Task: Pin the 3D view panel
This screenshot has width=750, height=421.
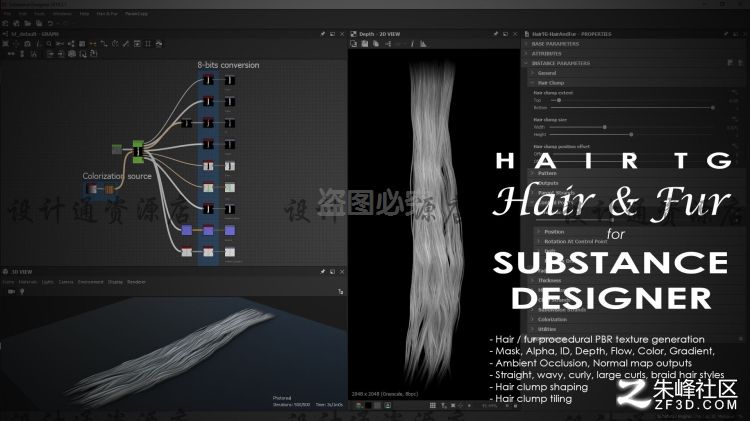Action: tap(322, 272)
